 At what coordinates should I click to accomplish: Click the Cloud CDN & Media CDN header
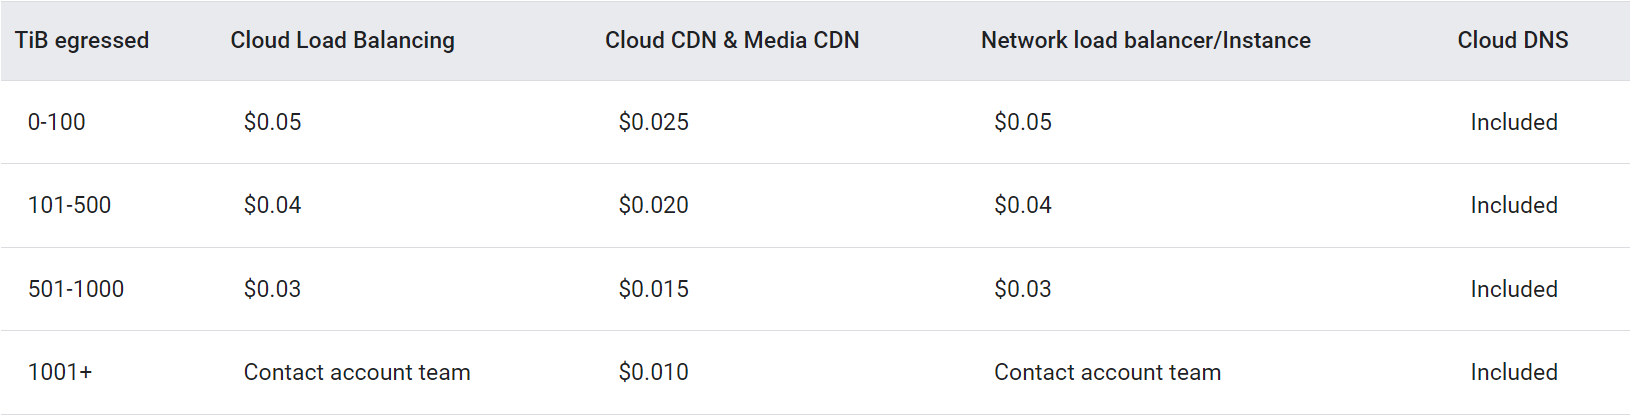click(732, 40)
